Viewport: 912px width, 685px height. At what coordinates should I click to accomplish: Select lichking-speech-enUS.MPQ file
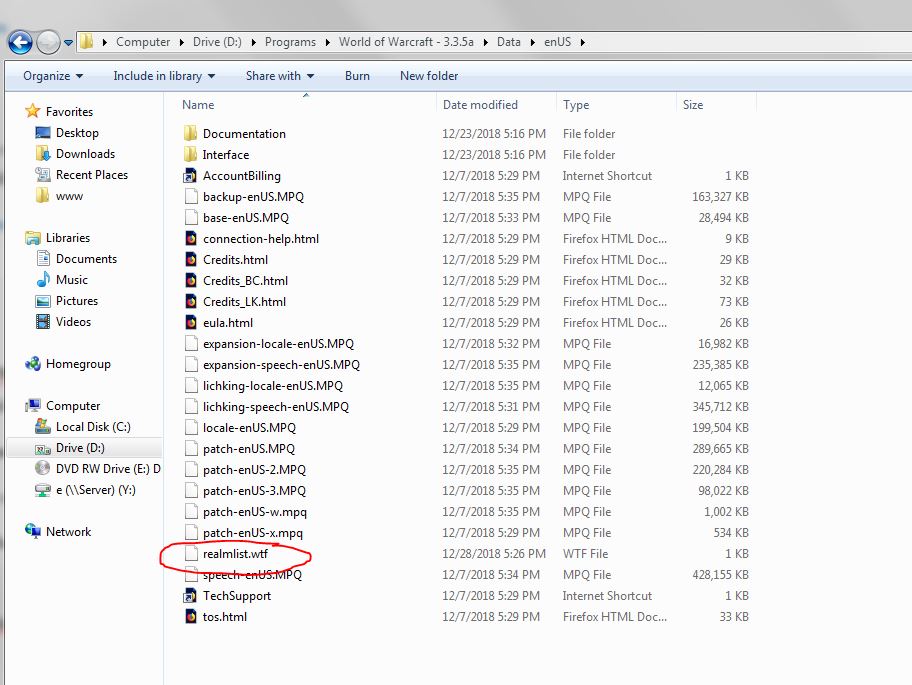click(x=276, y=406)
